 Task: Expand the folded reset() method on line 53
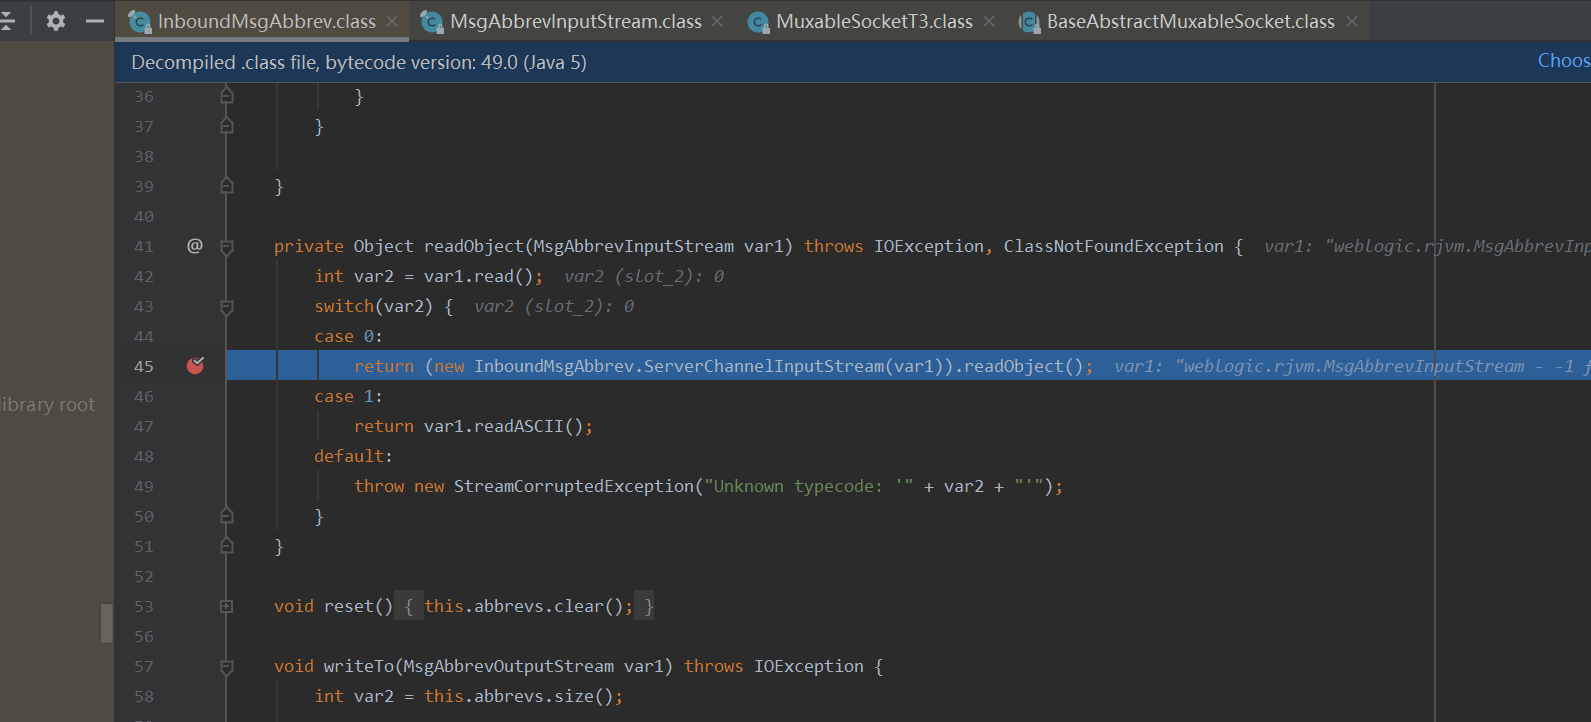click(227, 606)
